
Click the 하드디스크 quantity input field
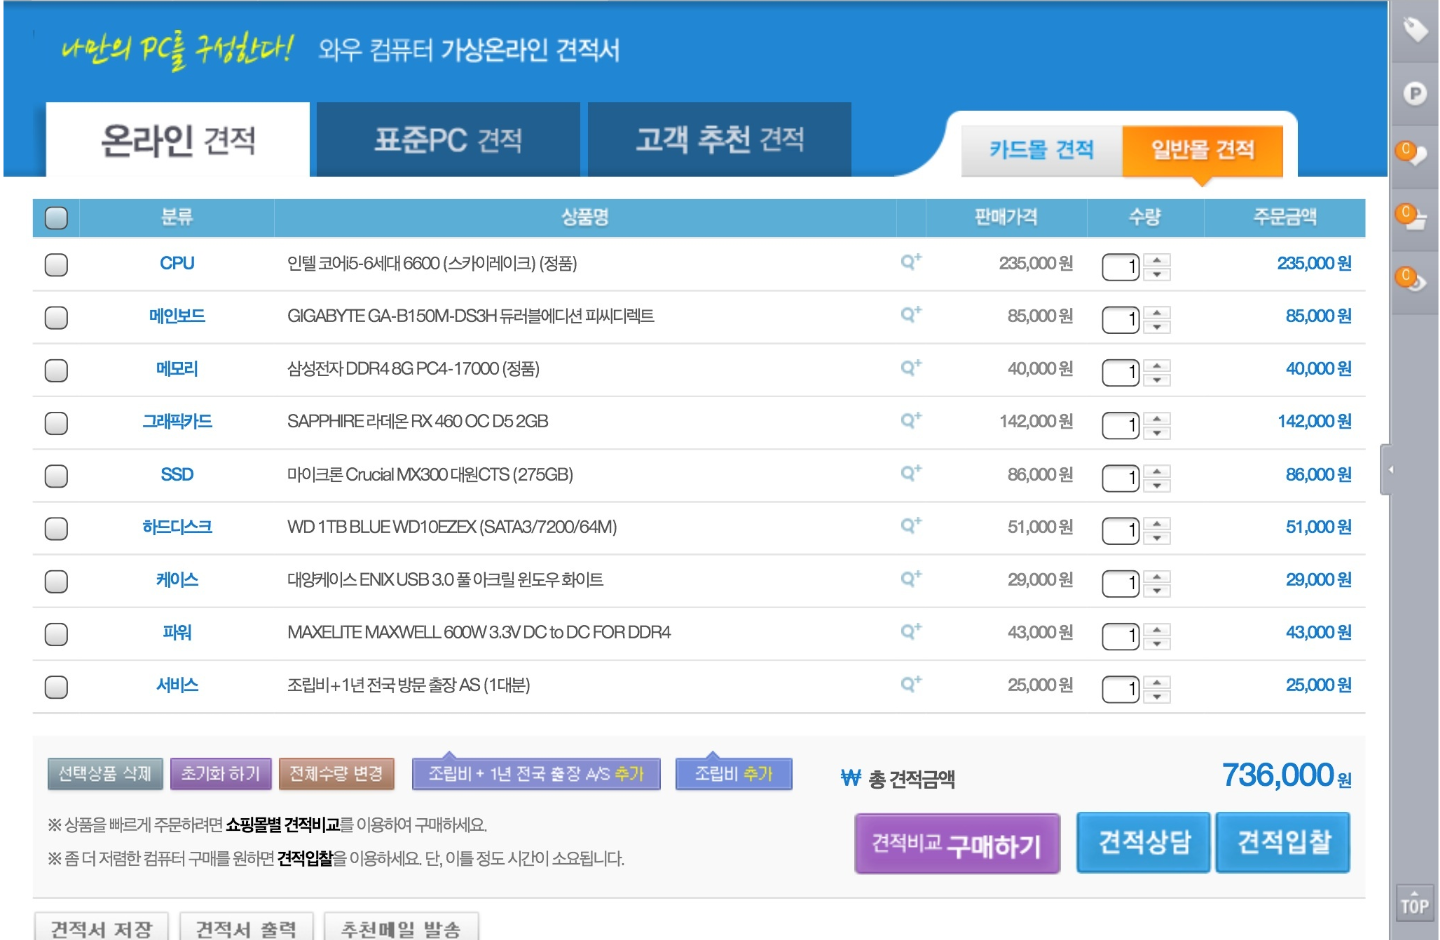(1120, 530)
